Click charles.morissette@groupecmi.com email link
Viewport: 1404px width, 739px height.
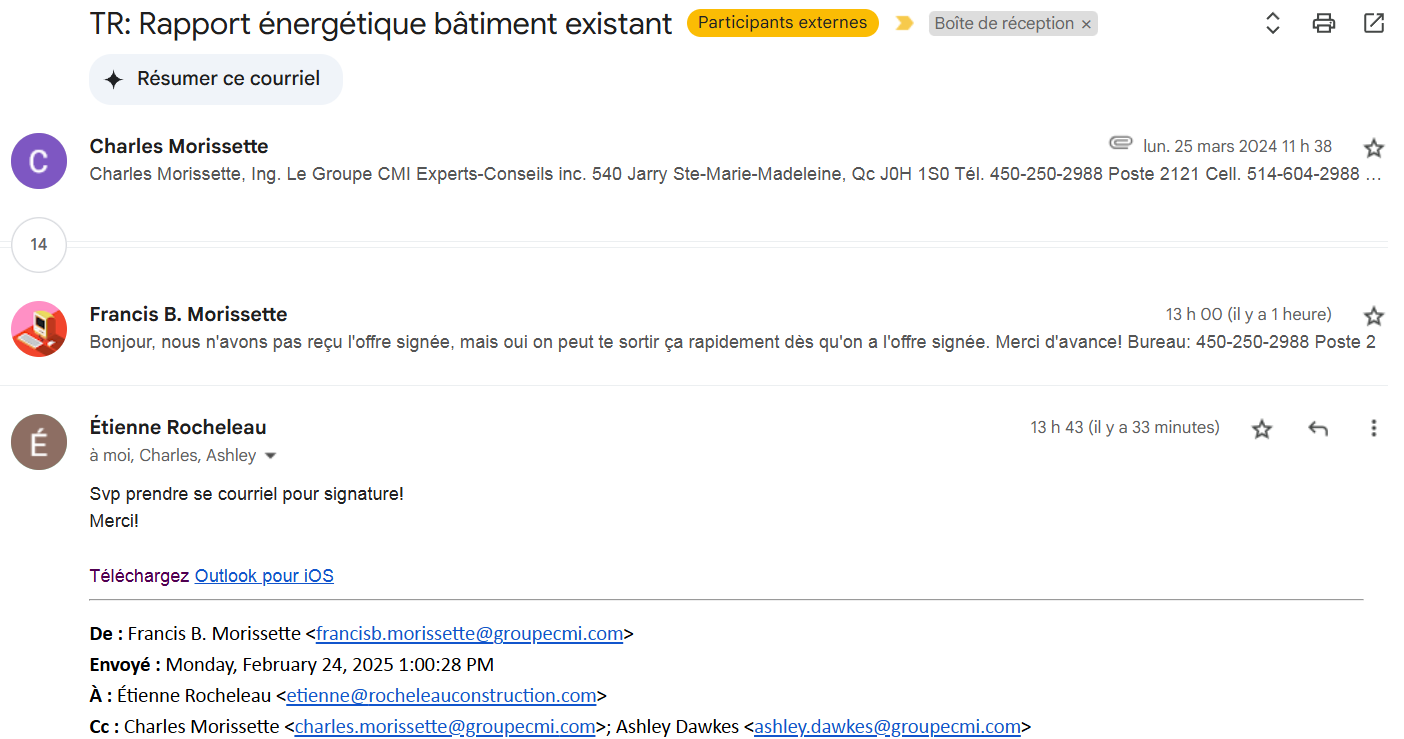(445, 727)
